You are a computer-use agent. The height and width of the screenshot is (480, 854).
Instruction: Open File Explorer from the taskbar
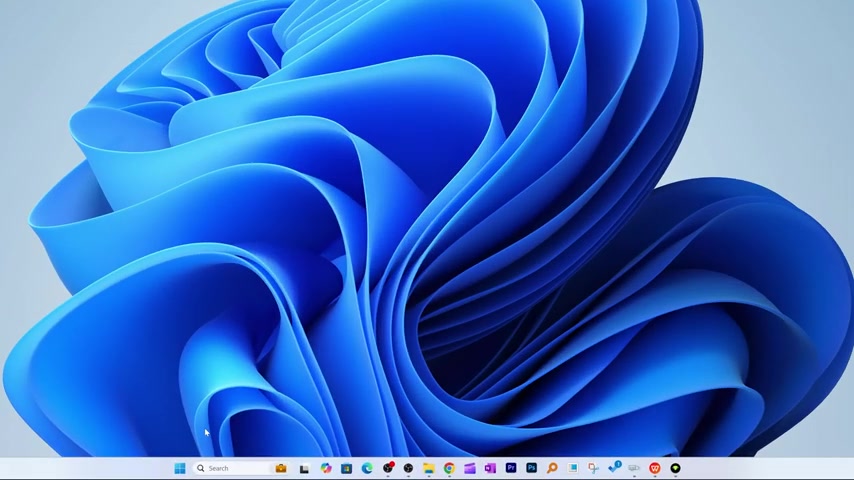tap(429, 468)
